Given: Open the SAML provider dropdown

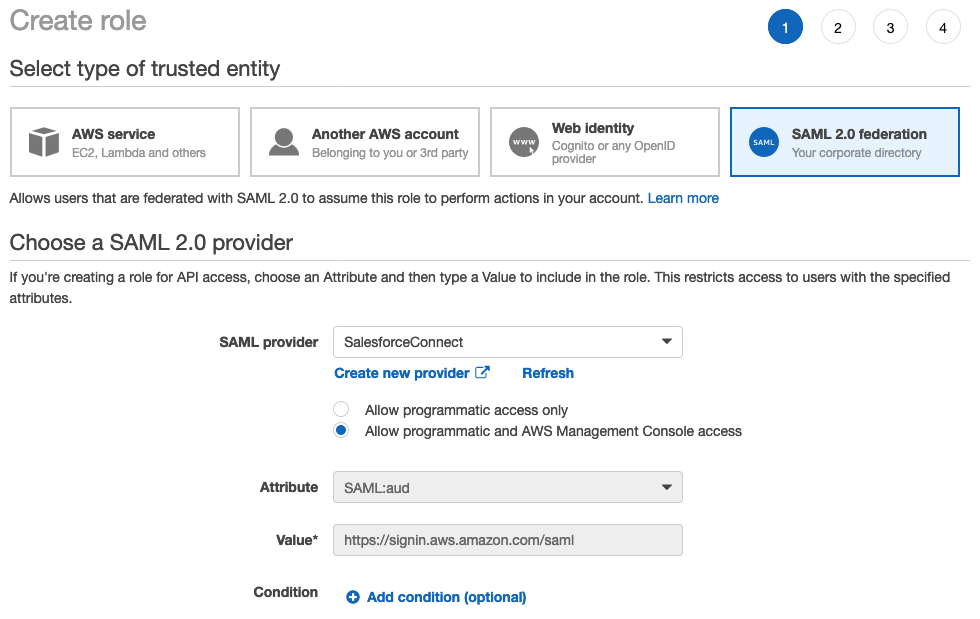Looking at the screenshot, I should pyautogui.click(x=508, y=342).
